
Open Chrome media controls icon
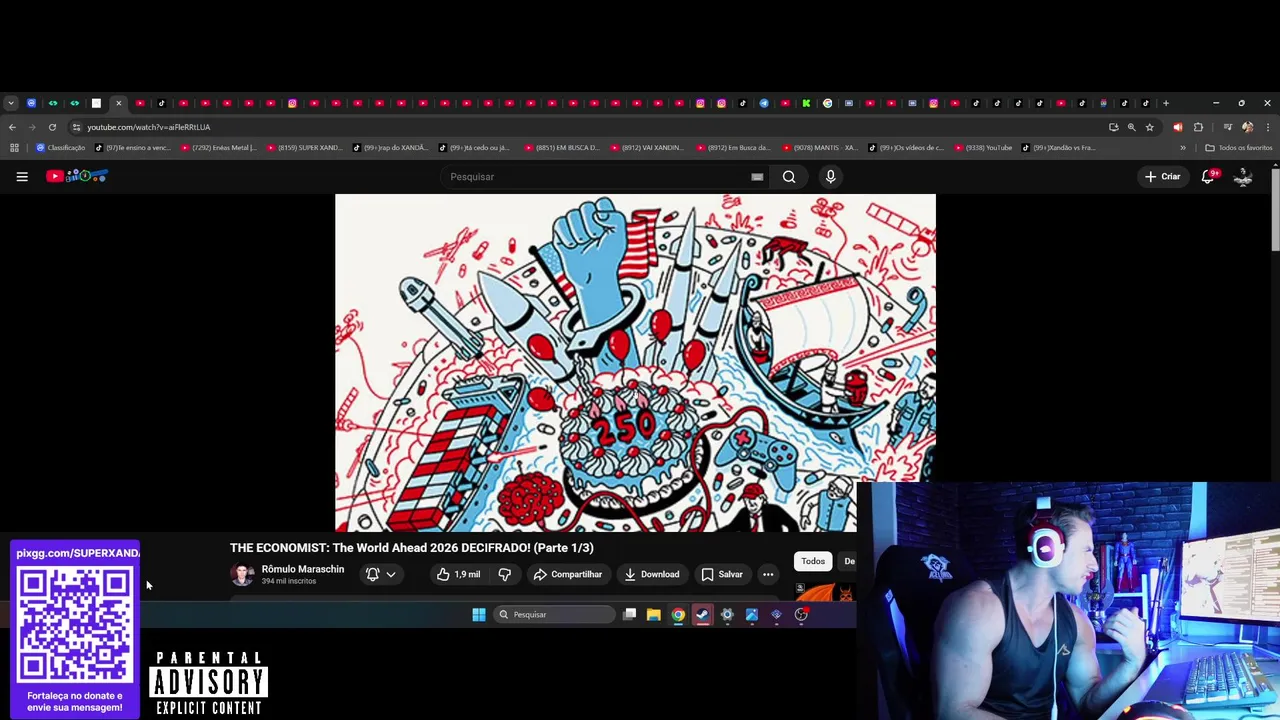[x=1228, y=127]
